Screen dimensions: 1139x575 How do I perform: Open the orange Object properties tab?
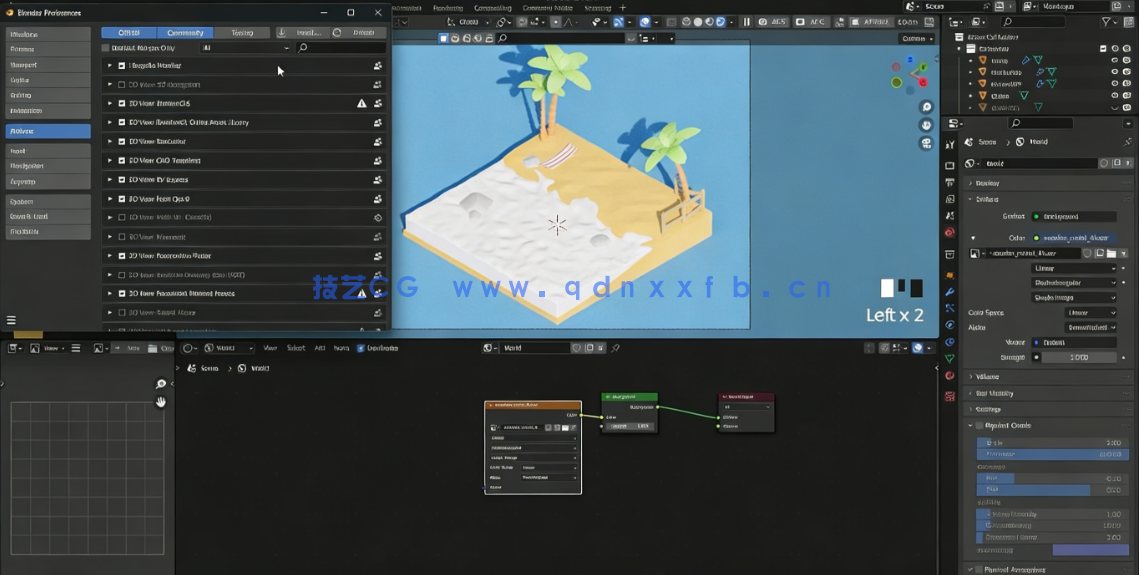click(949, 276)
